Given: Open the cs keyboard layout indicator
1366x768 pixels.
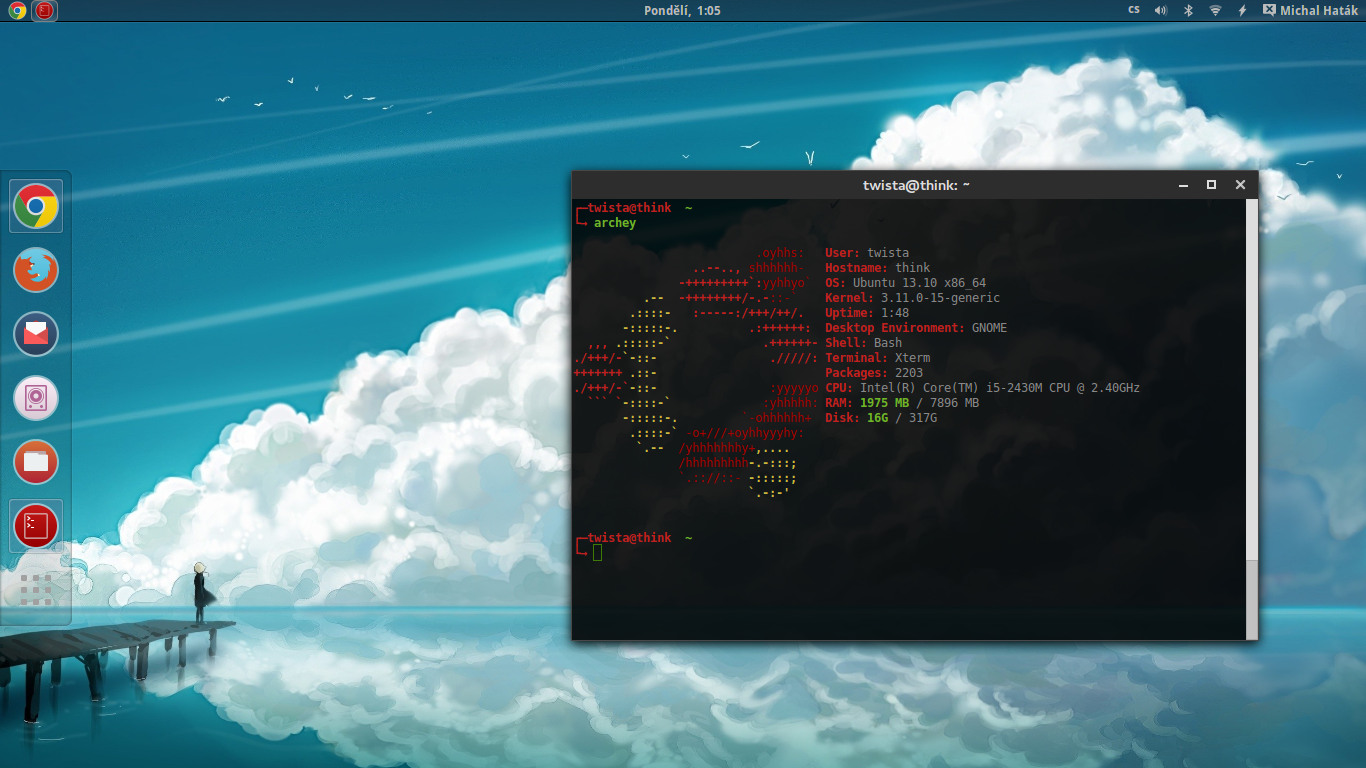Looking at the screenshot, I should pos(1133,10).
